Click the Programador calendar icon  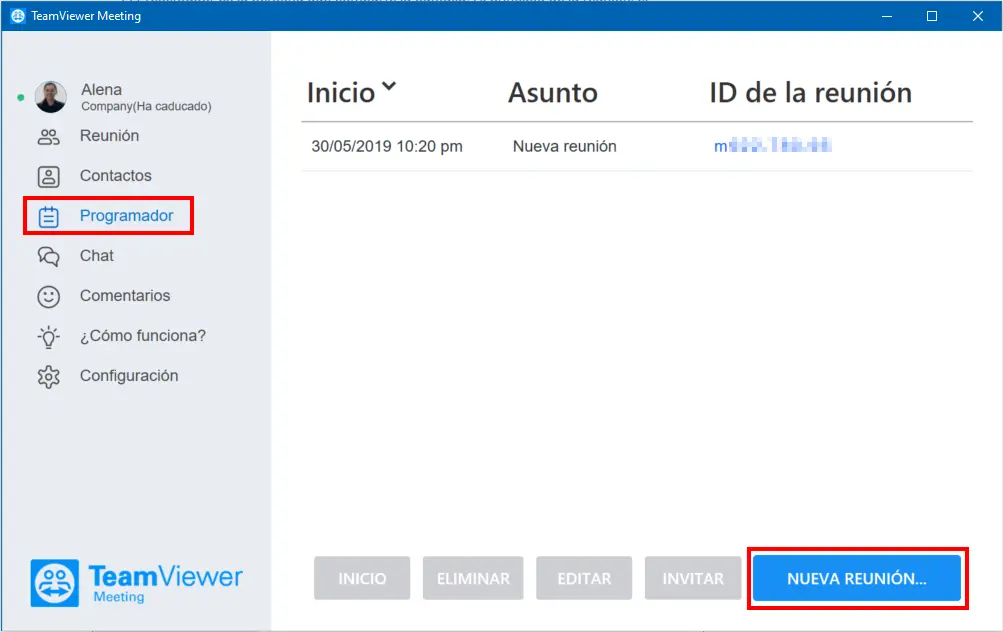click(x=49, y=216)
